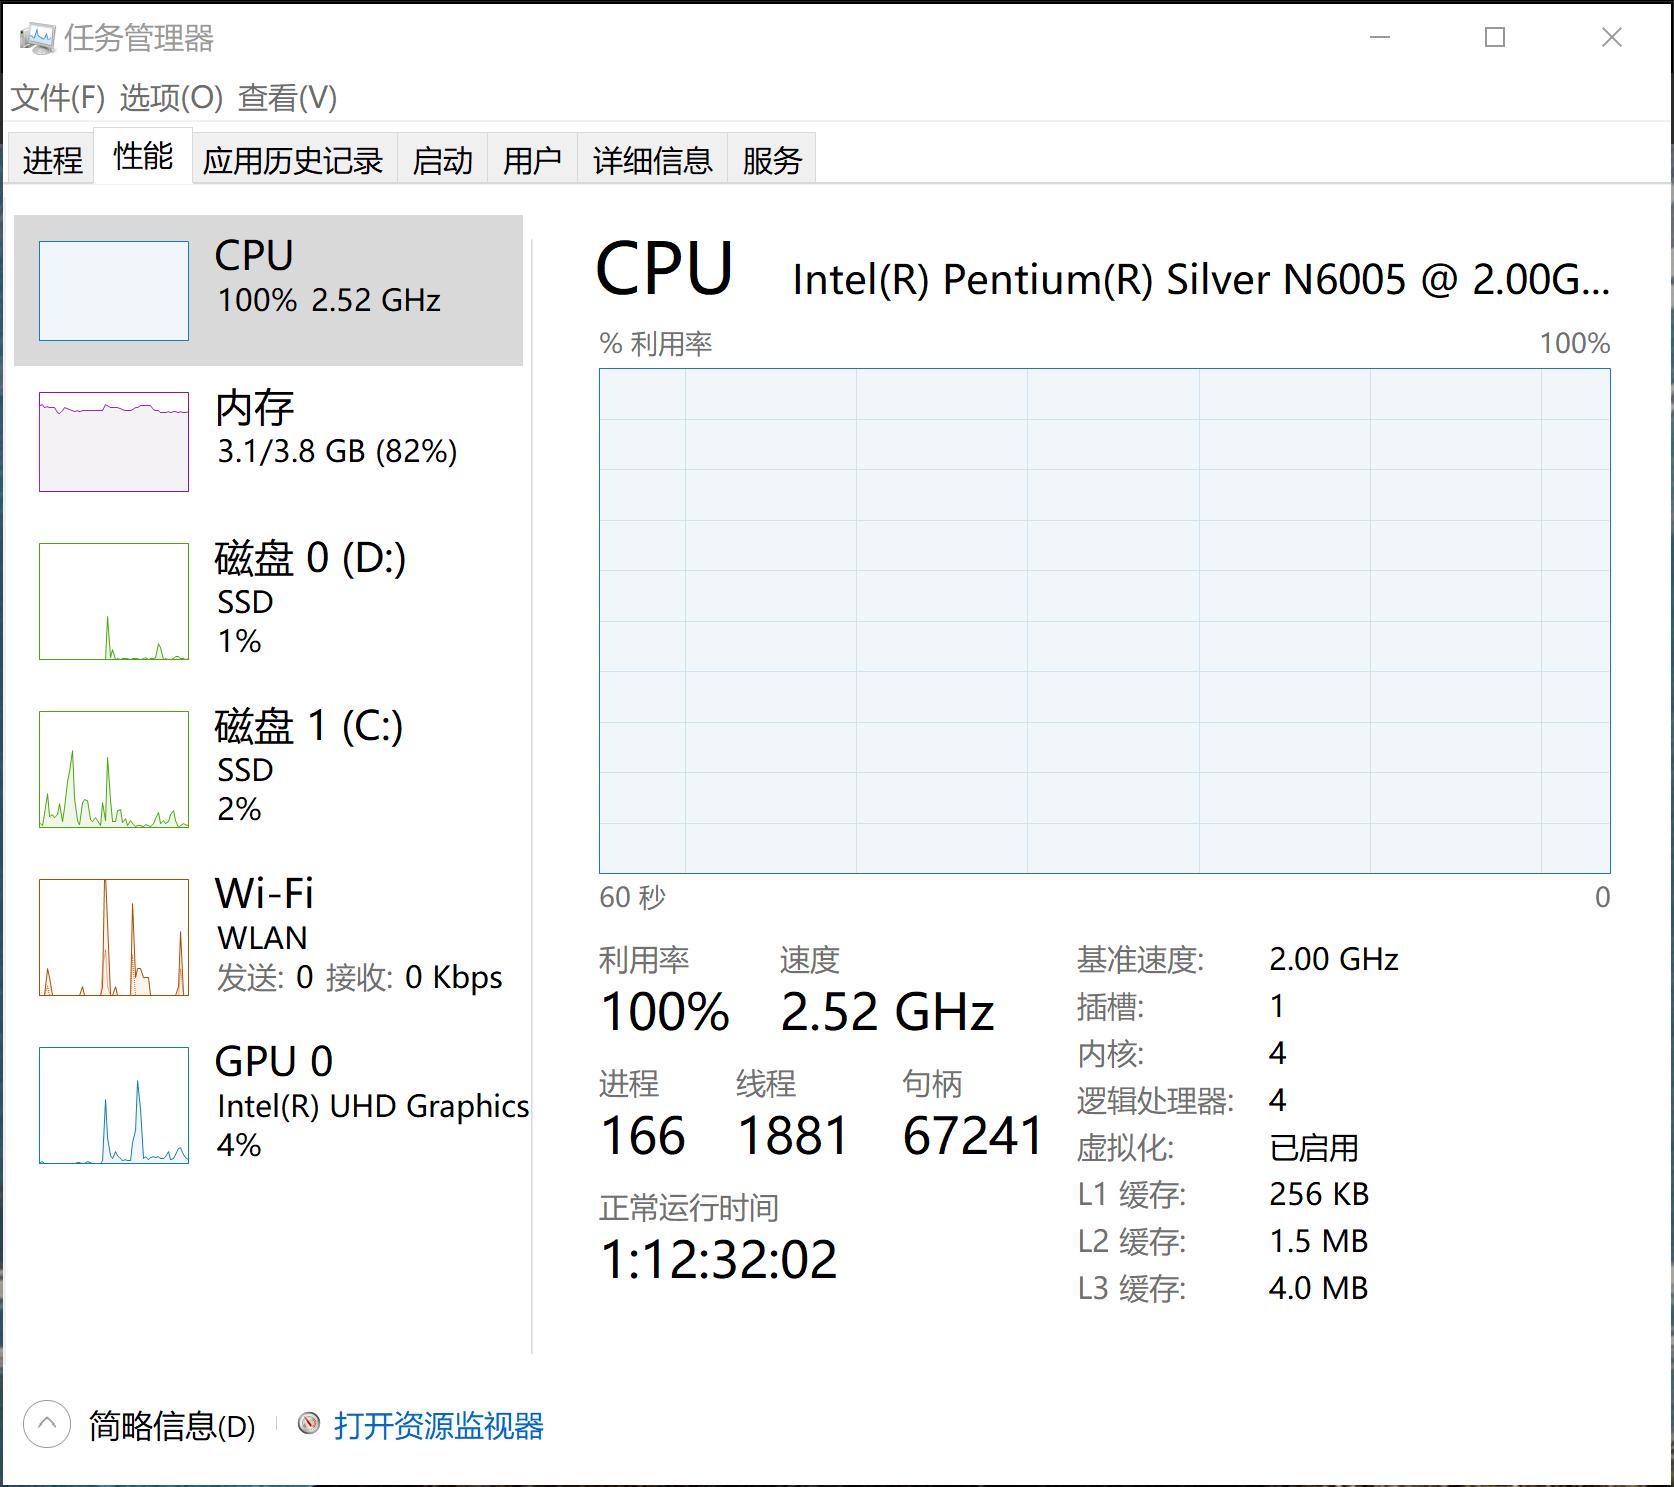1674x1487 pixels.
Task: Open the View (查看) menu
Action: tap(287, 98)
